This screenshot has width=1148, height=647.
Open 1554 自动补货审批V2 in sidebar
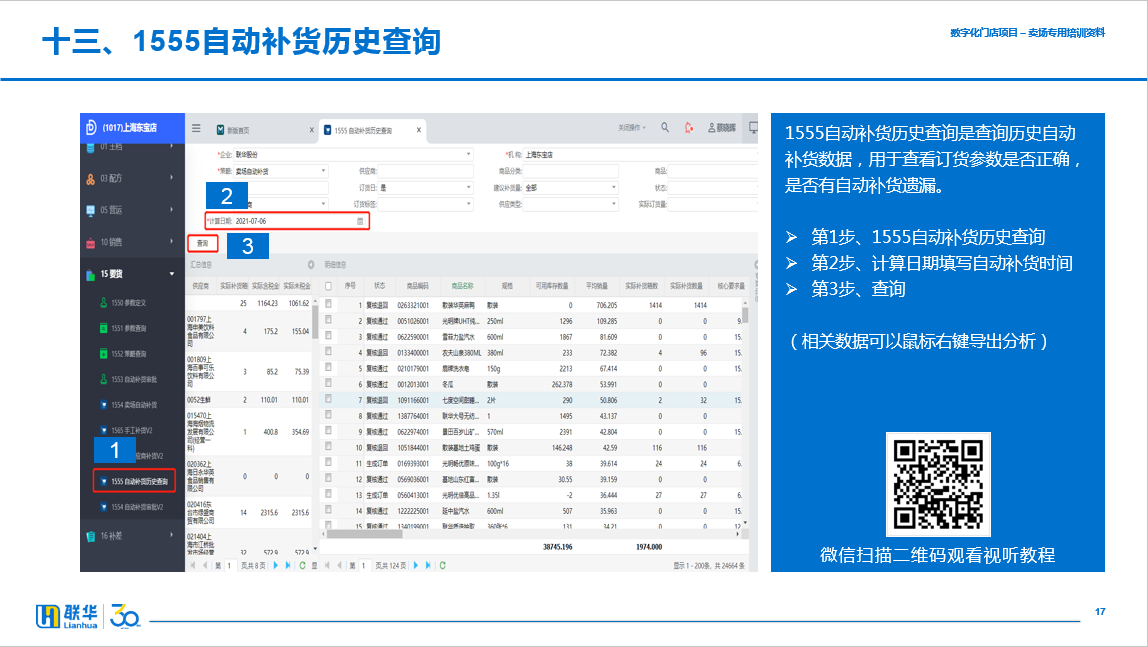click(x=132, y=506)
